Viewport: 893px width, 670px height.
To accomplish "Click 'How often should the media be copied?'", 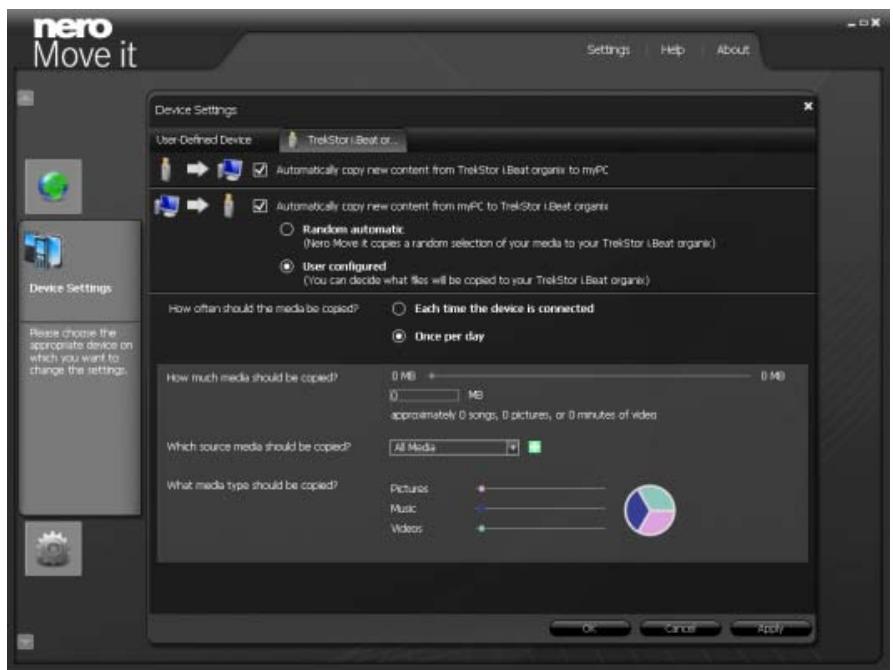I will click(x=263, y=308).
